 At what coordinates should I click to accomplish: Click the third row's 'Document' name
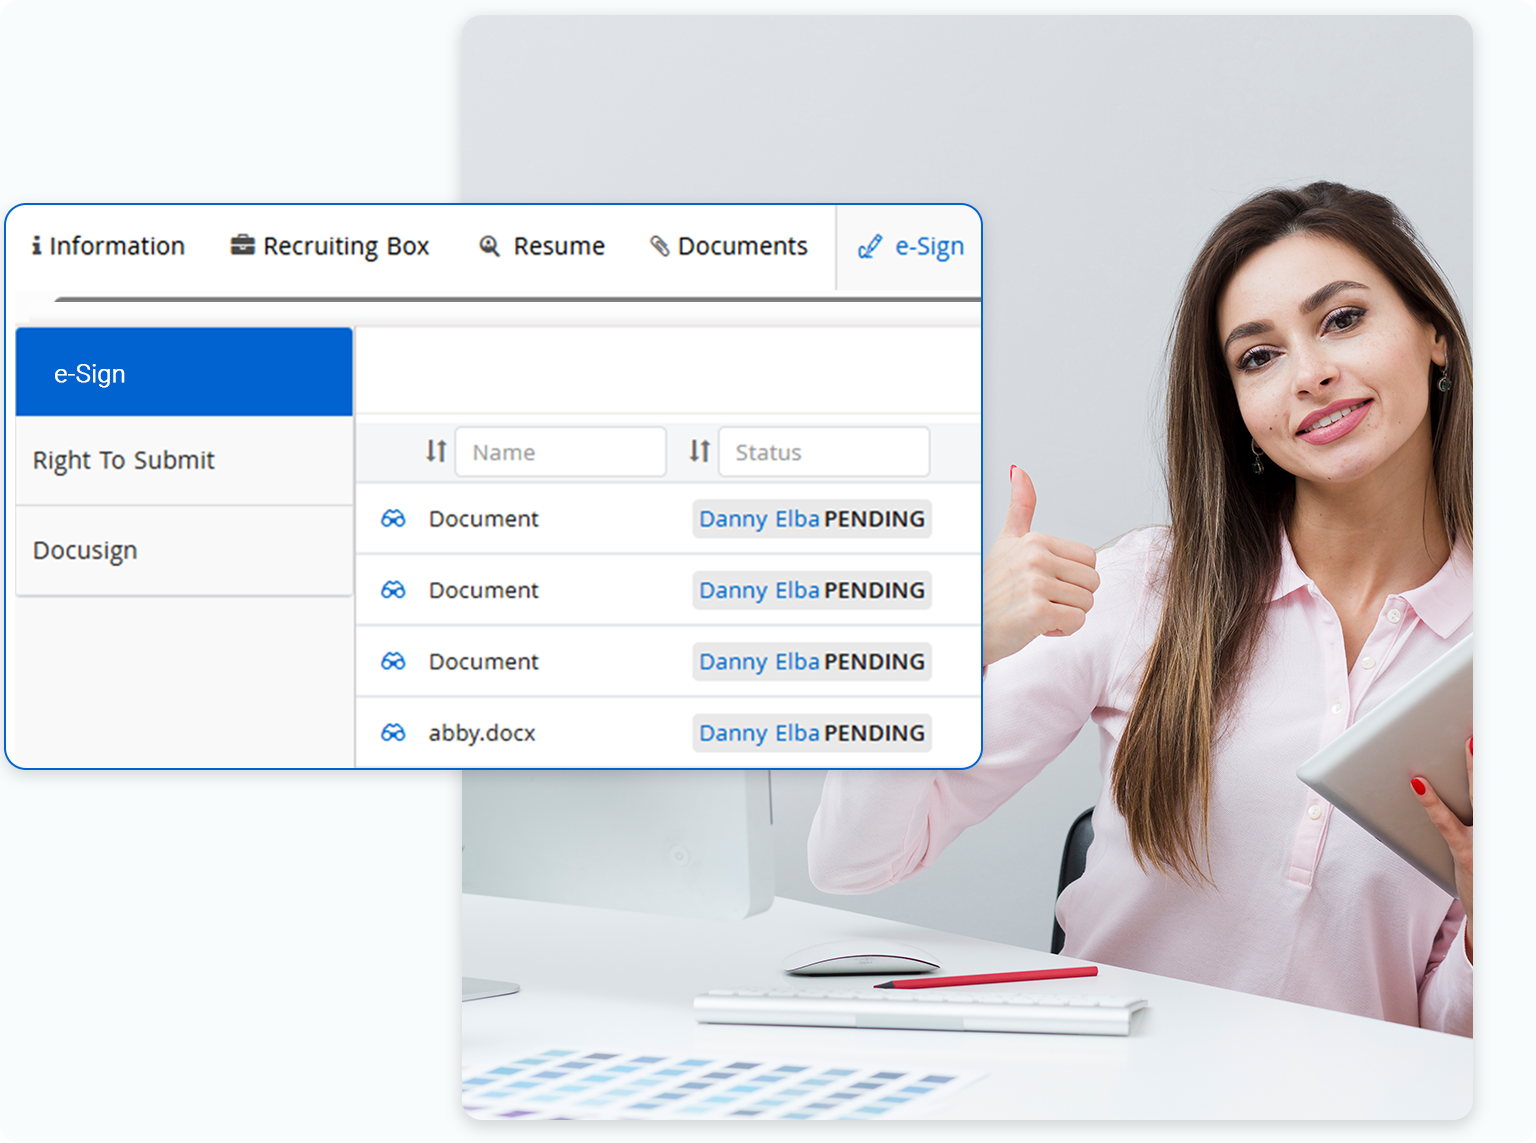484,662
